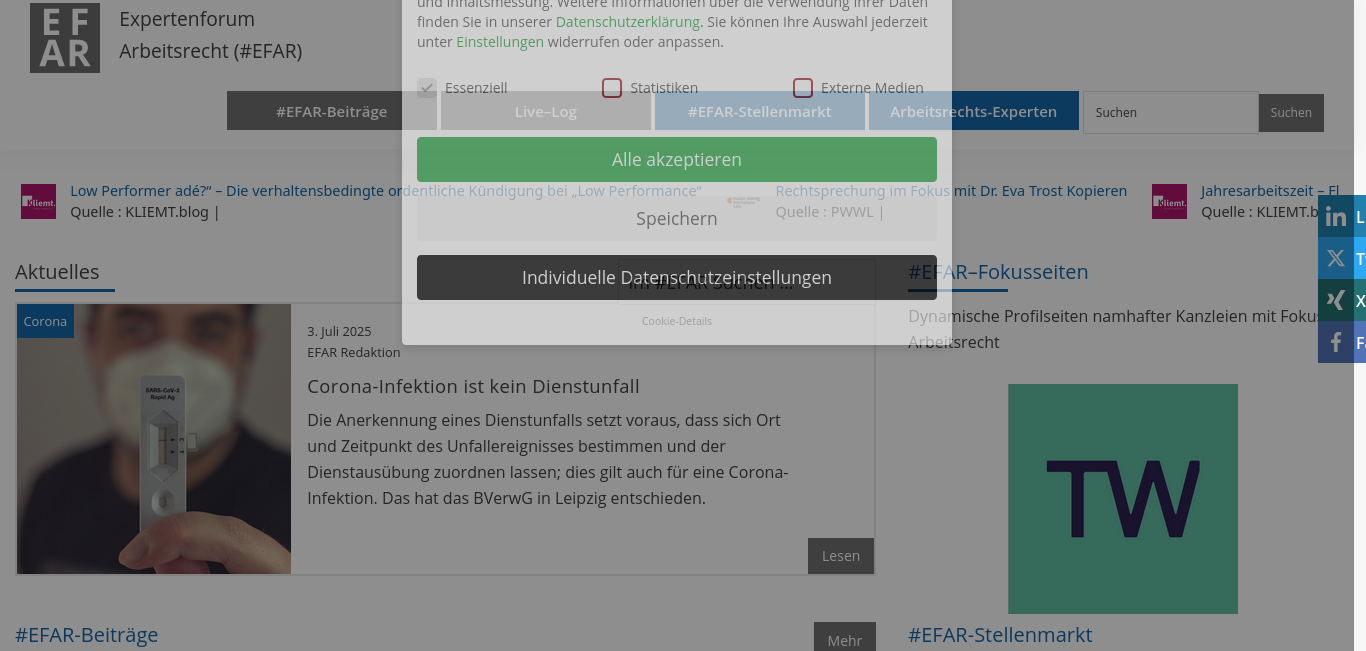This screenshot has width=1366, height=651.
Task: Open the #EFAR-Beiträge navigation item
Action: pos(332,111)
